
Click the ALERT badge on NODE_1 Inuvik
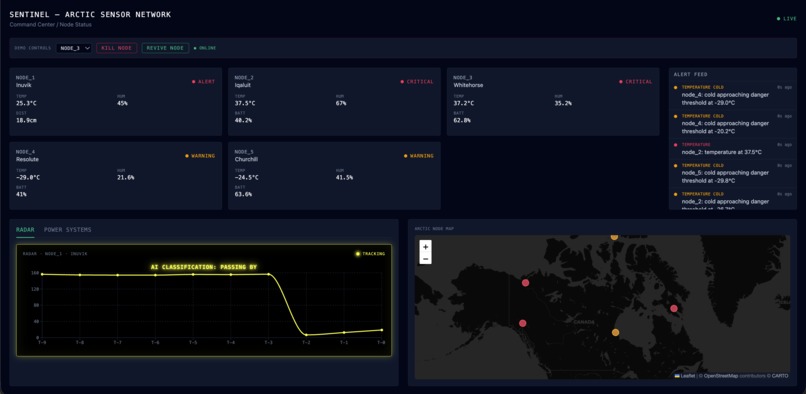pyautogui.click(x=204, y=81)
